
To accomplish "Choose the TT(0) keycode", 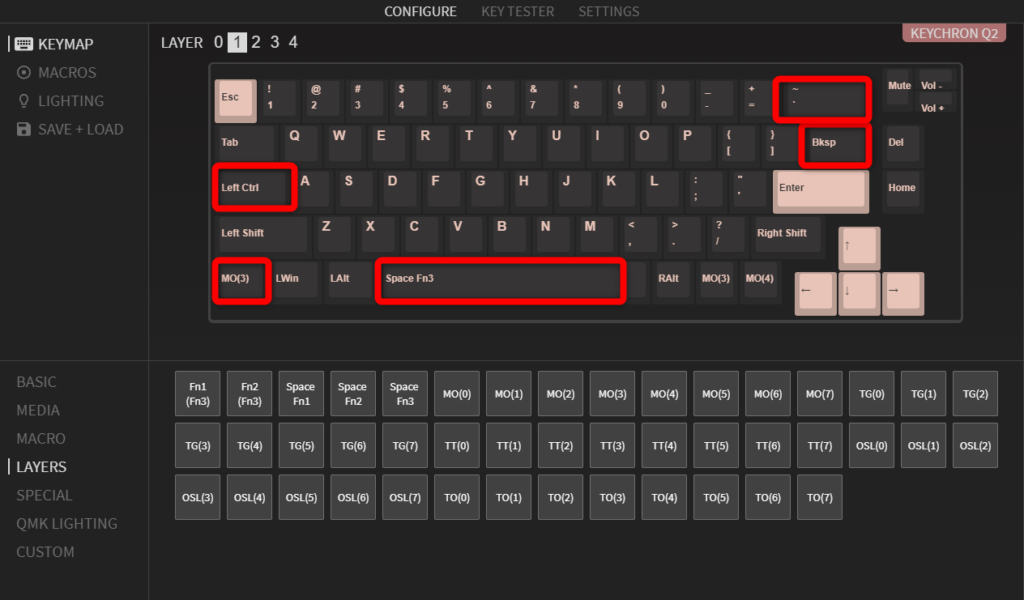I will tap(456, 445).
